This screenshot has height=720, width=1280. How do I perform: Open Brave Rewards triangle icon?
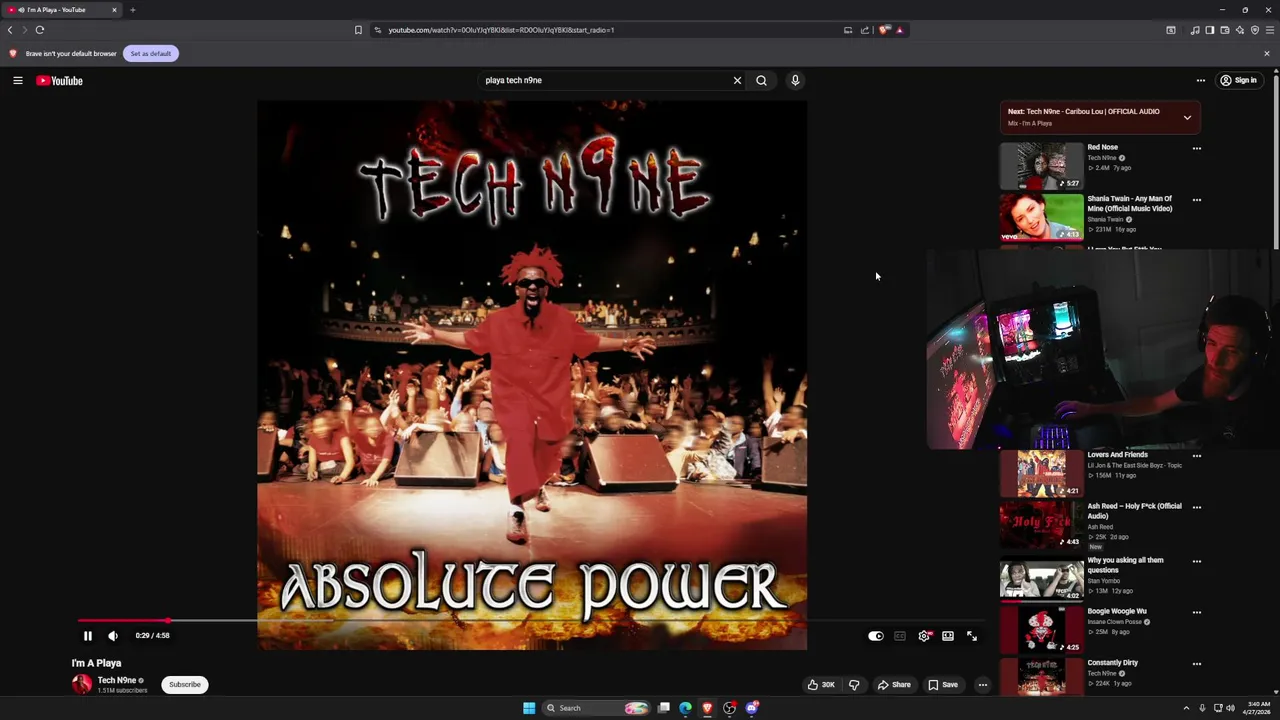(x=899, y=30)
